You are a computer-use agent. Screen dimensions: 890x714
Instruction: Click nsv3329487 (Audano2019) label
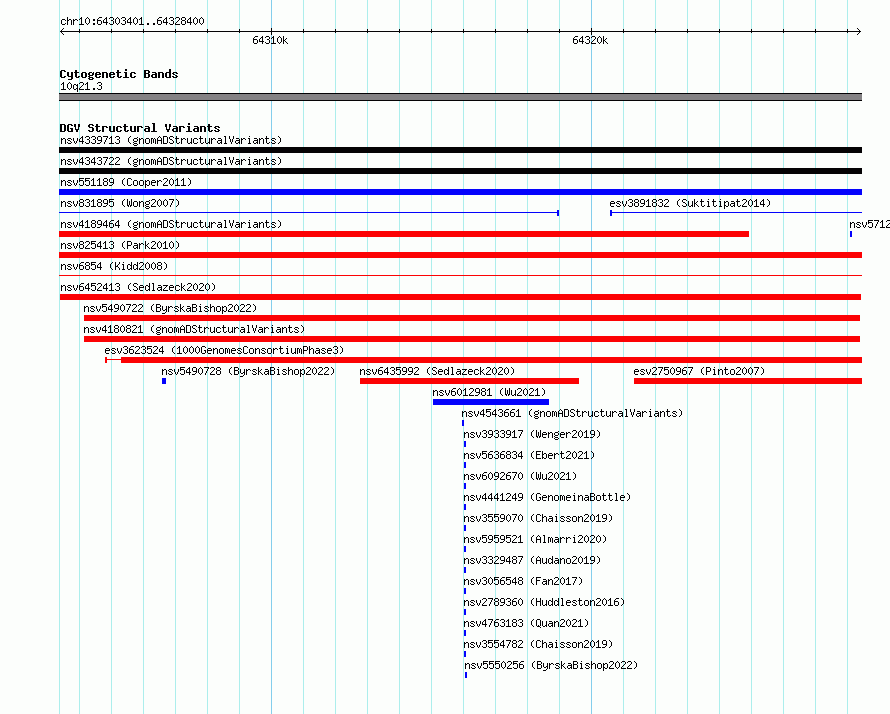tap(532, 560)
